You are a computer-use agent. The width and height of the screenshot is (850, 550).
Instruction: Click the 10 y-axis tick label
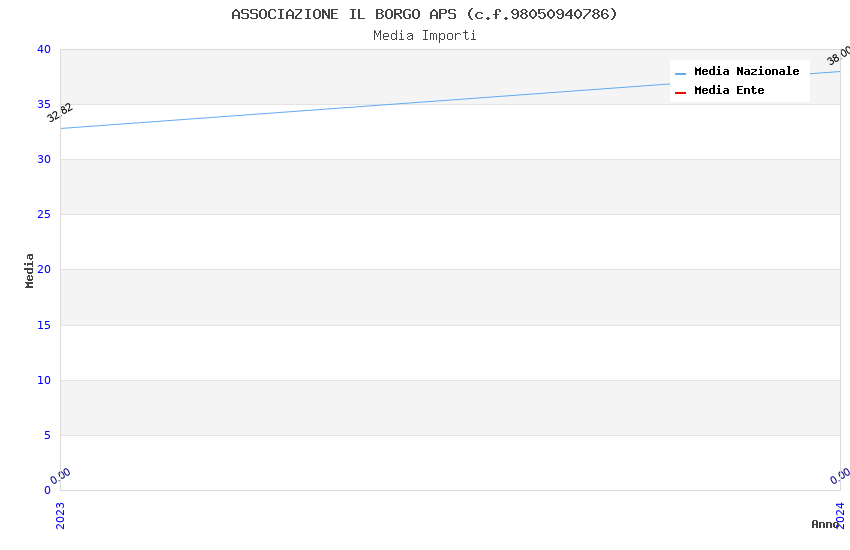(44, 380)
